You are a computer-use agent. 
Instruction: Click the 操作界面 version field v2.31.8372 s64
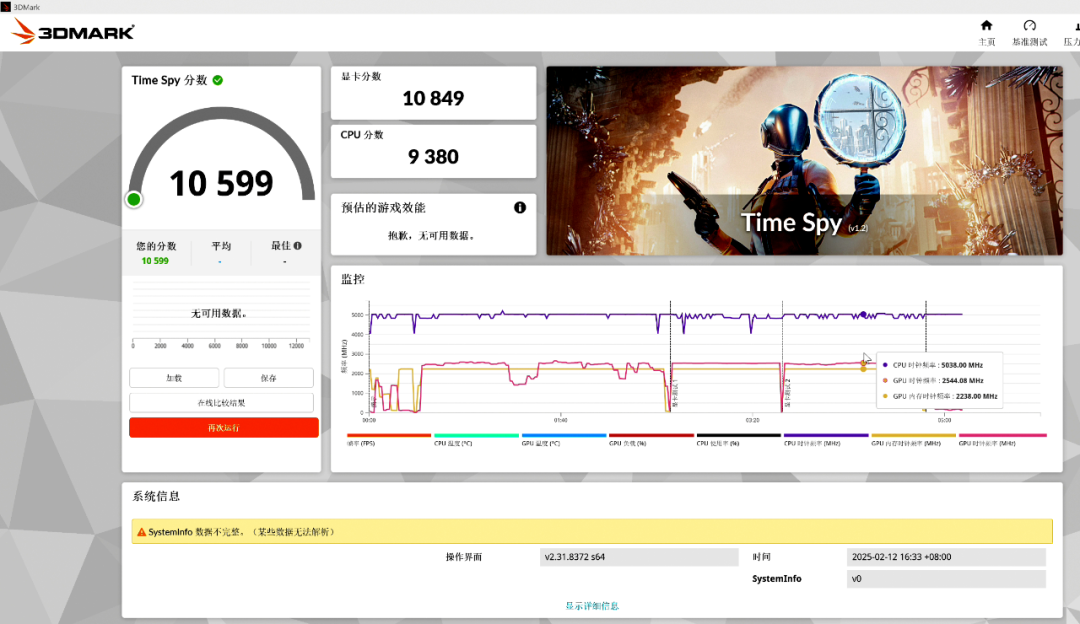pyautogui.click(x=638, y=557)
